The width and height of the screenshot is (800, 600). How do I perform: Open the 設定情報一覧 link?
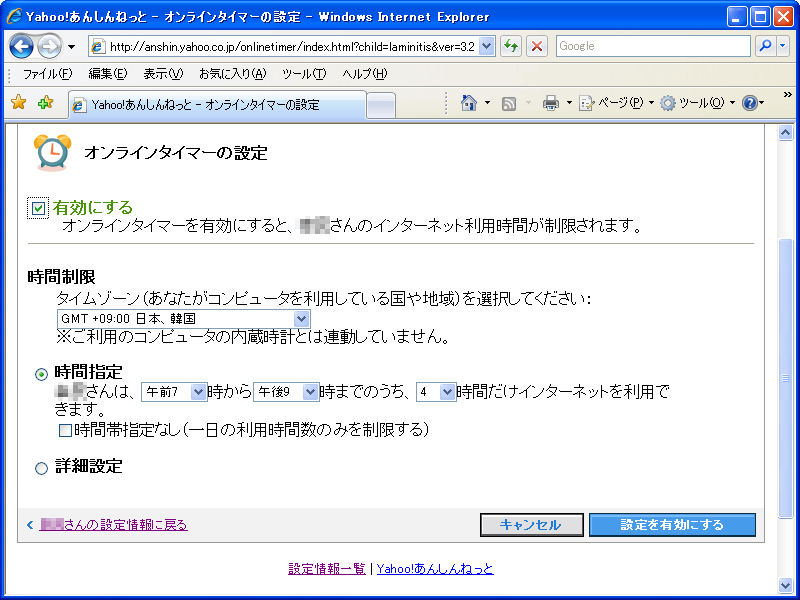(327, 568)
